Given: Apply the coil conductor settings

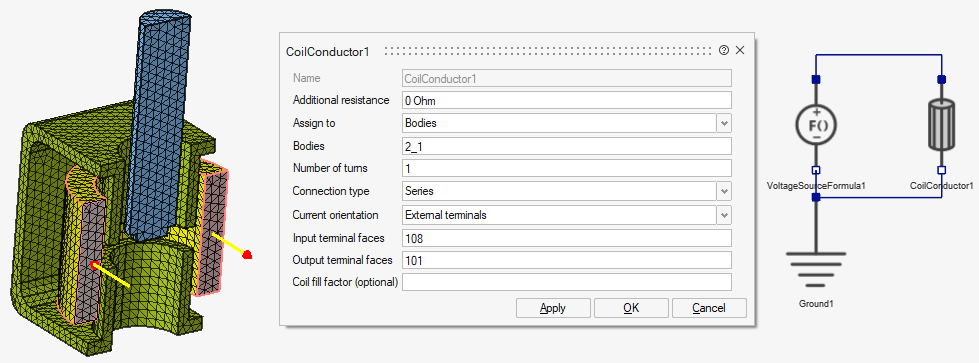Looking at the screenshot, I should (x=553, y=308).
